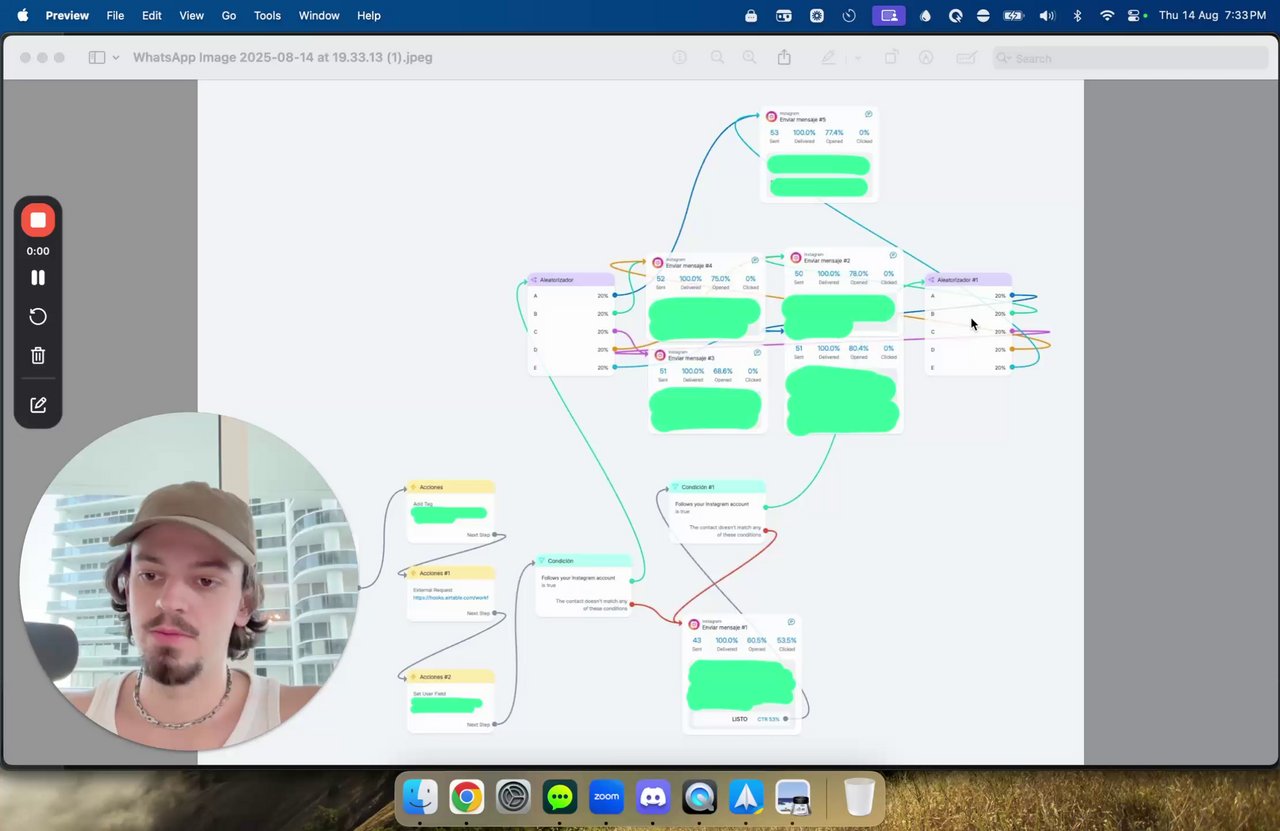Click the 'Enviar mensaje #5' node title
The width and height of the screenshot is (1280, 831).
[x=803, y=120]
